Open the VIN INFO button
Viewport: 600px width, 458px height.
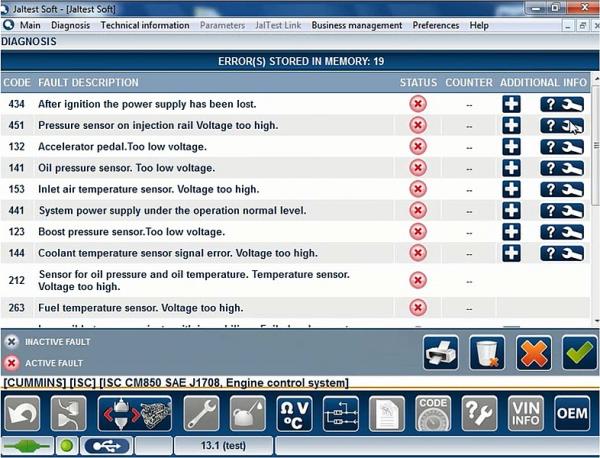point(526,414)
